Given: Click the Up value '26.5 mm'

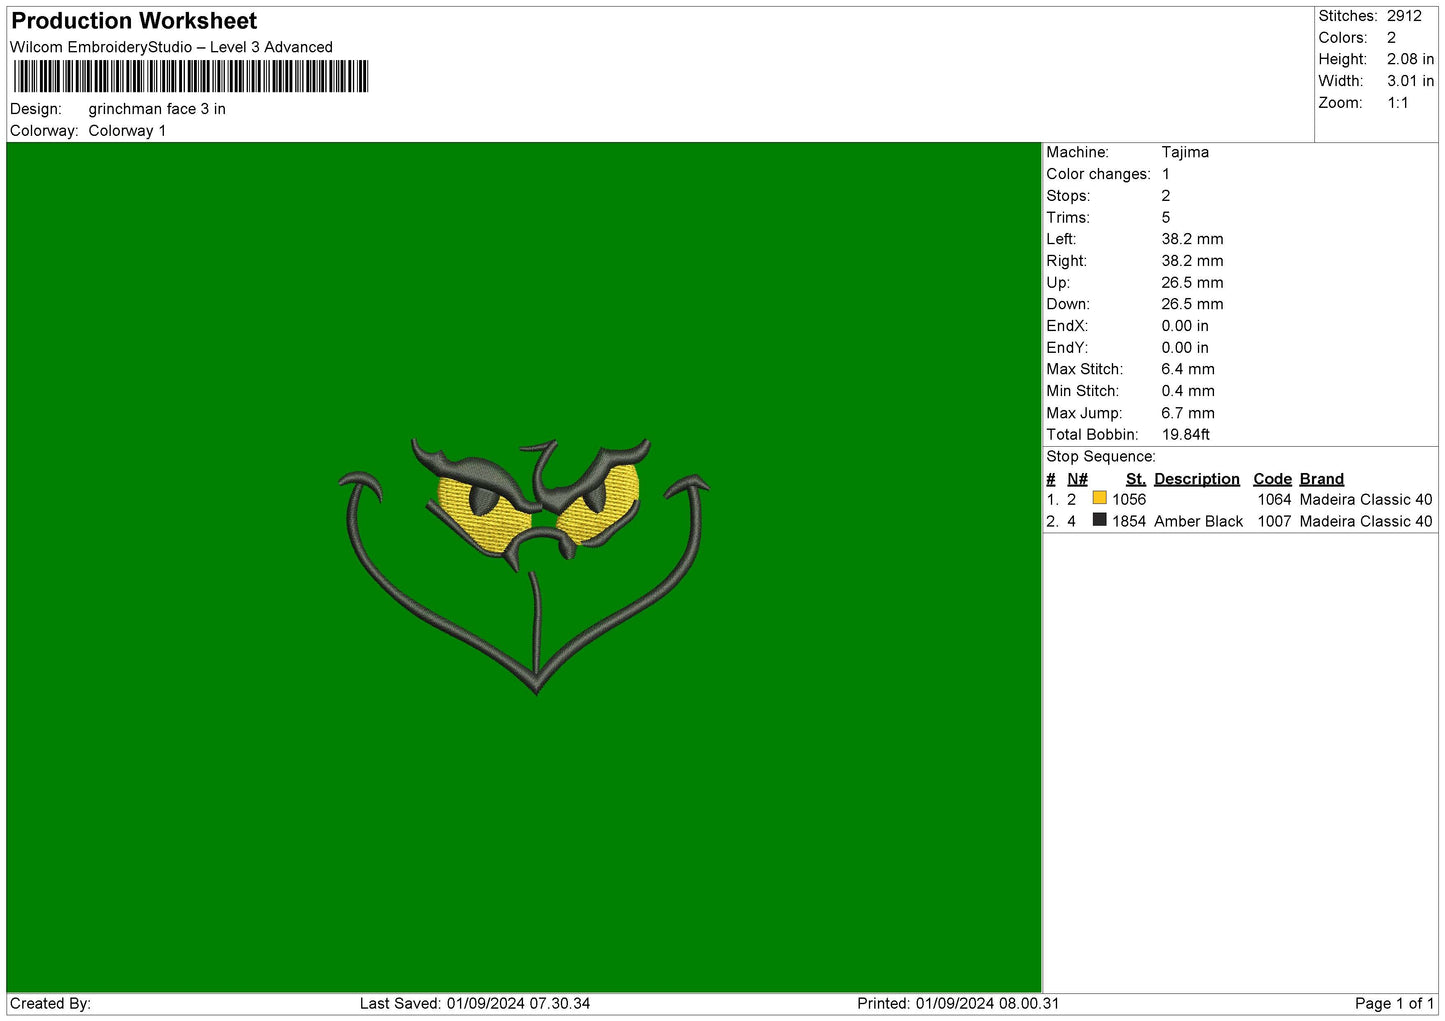Looking at the screenshot, I should (1192, 283).
